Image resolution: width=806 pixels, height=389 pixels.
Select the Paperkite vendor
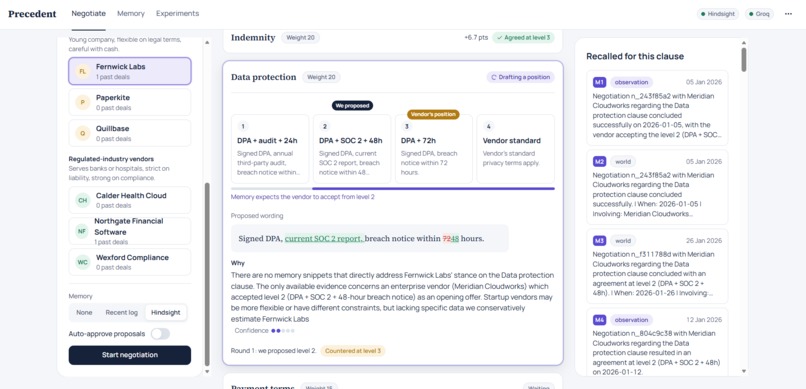point(130,102)
